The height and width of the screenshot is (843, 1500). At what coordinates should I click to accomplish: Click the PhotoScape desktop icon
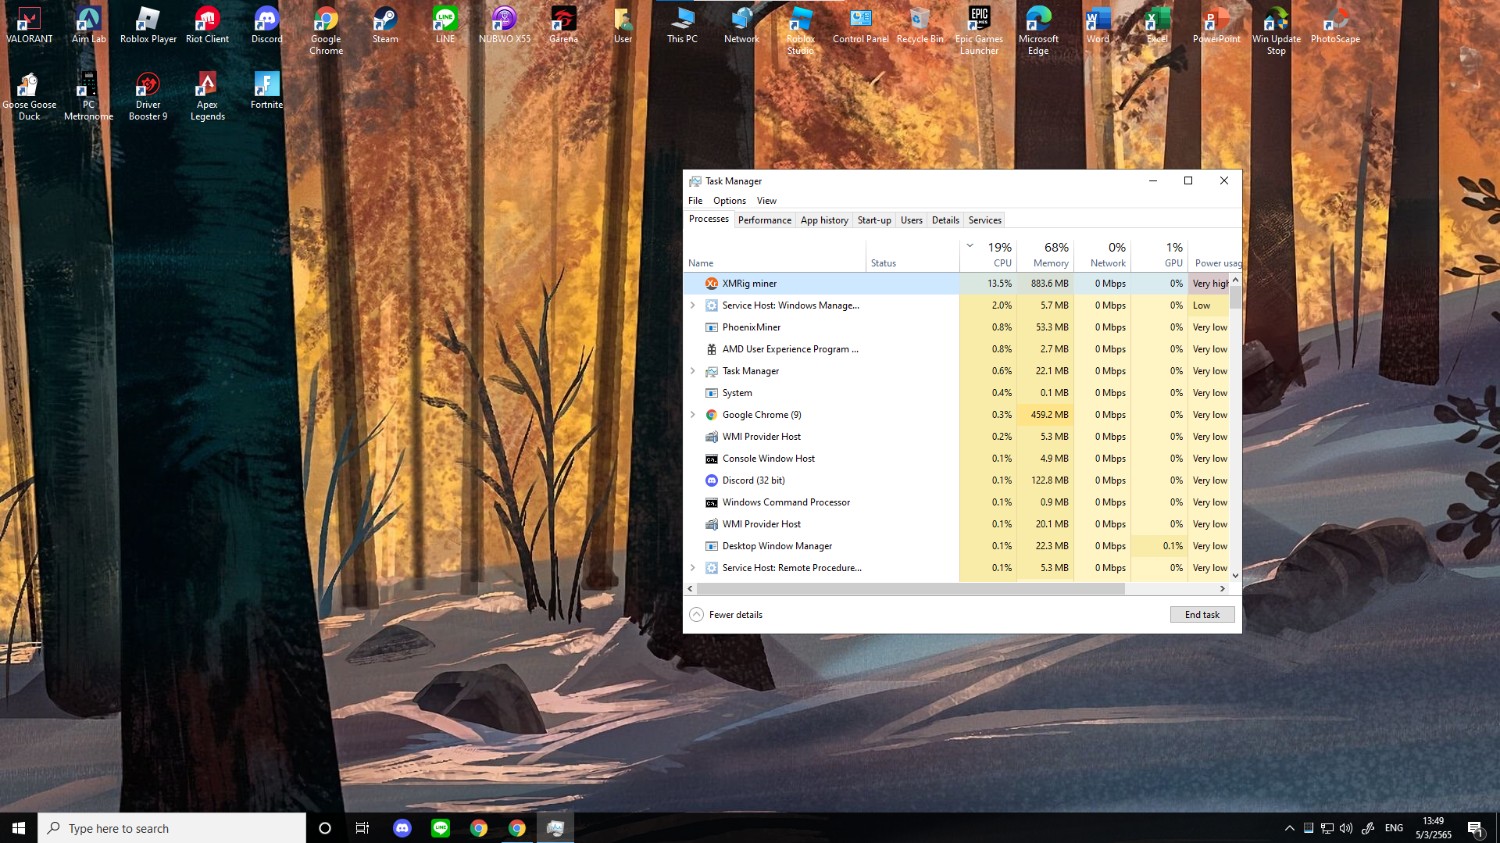[x=1335, y=26]
